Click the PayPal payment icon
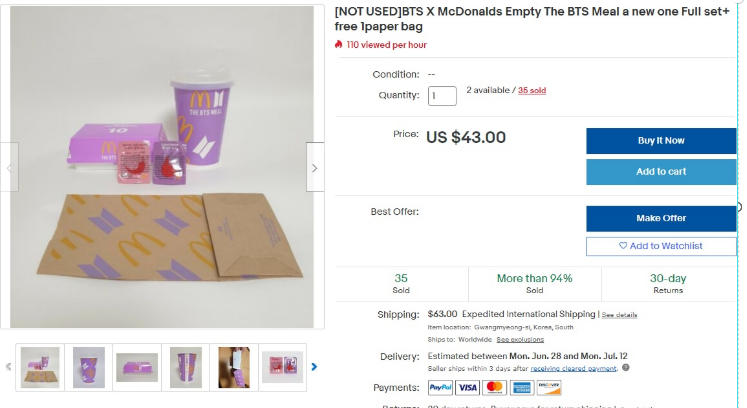 point(440,388)
